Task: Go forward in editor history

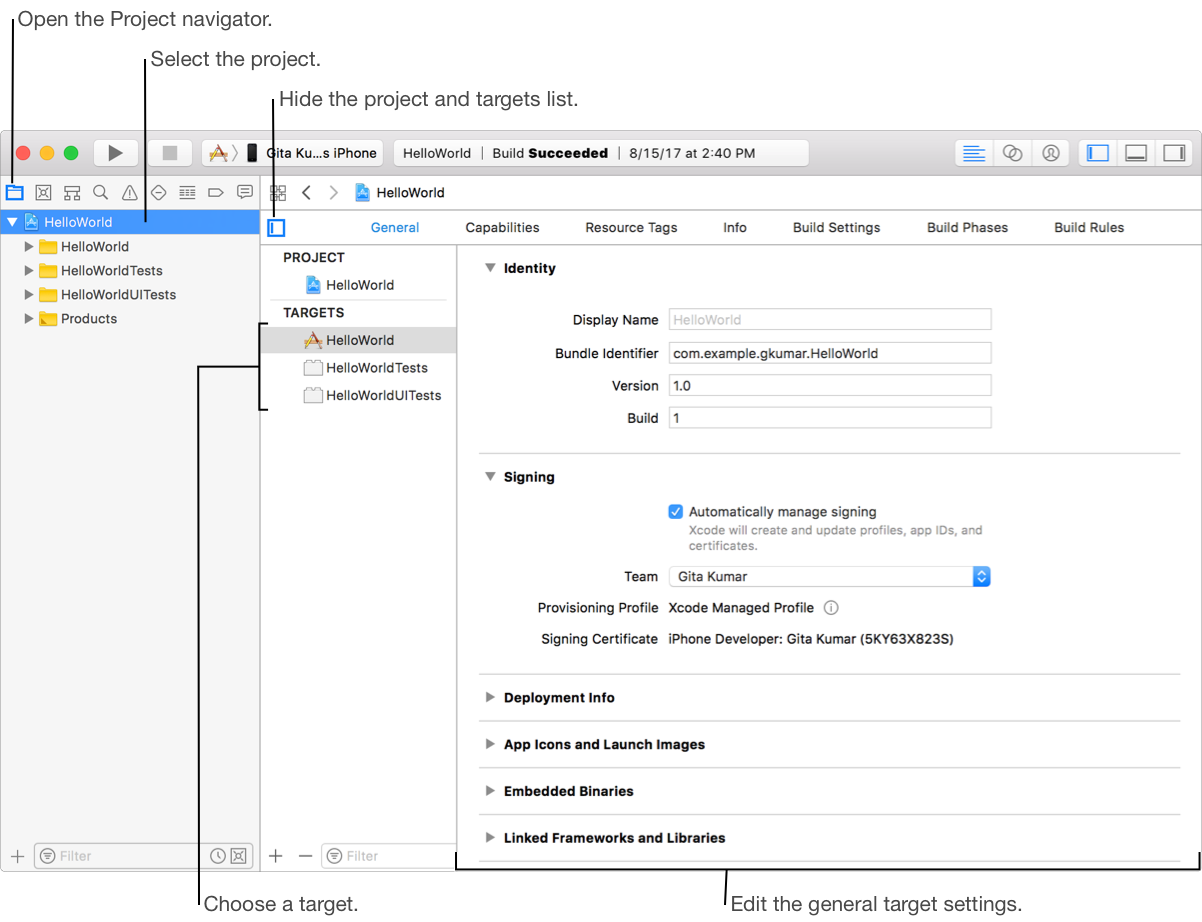Action: [x=333, y=192]
